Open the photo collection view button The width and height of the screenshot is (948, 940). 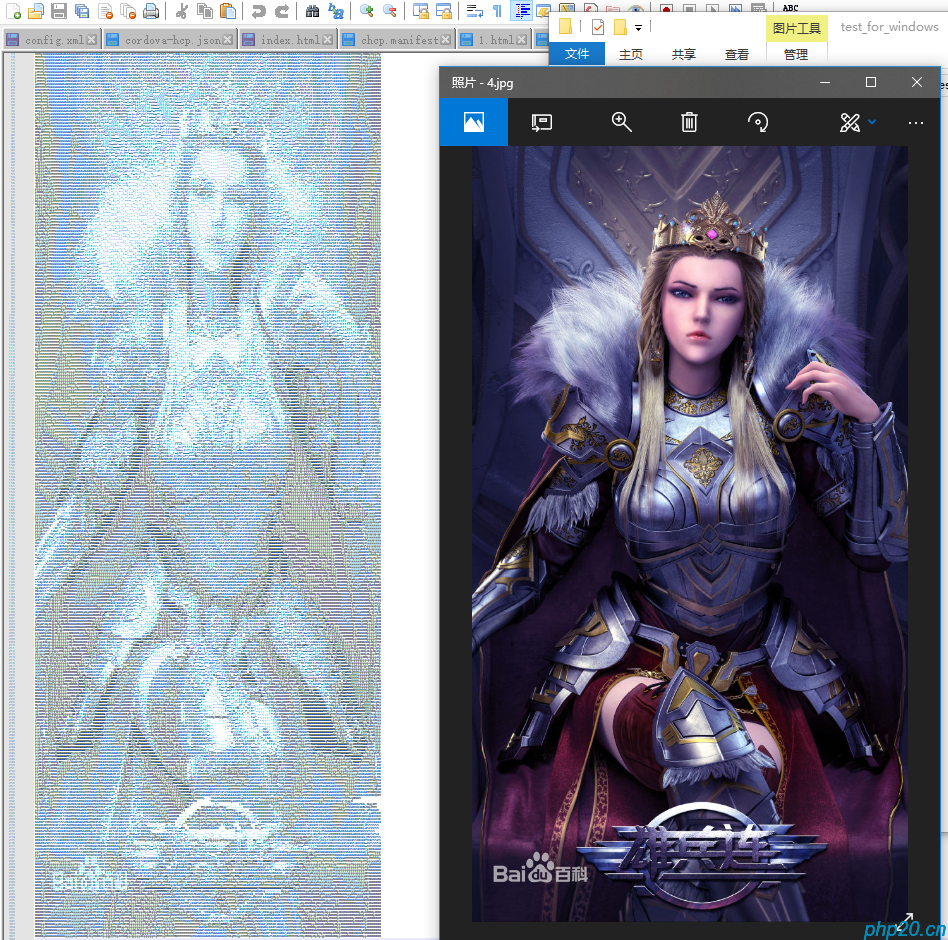click(474, 122)
